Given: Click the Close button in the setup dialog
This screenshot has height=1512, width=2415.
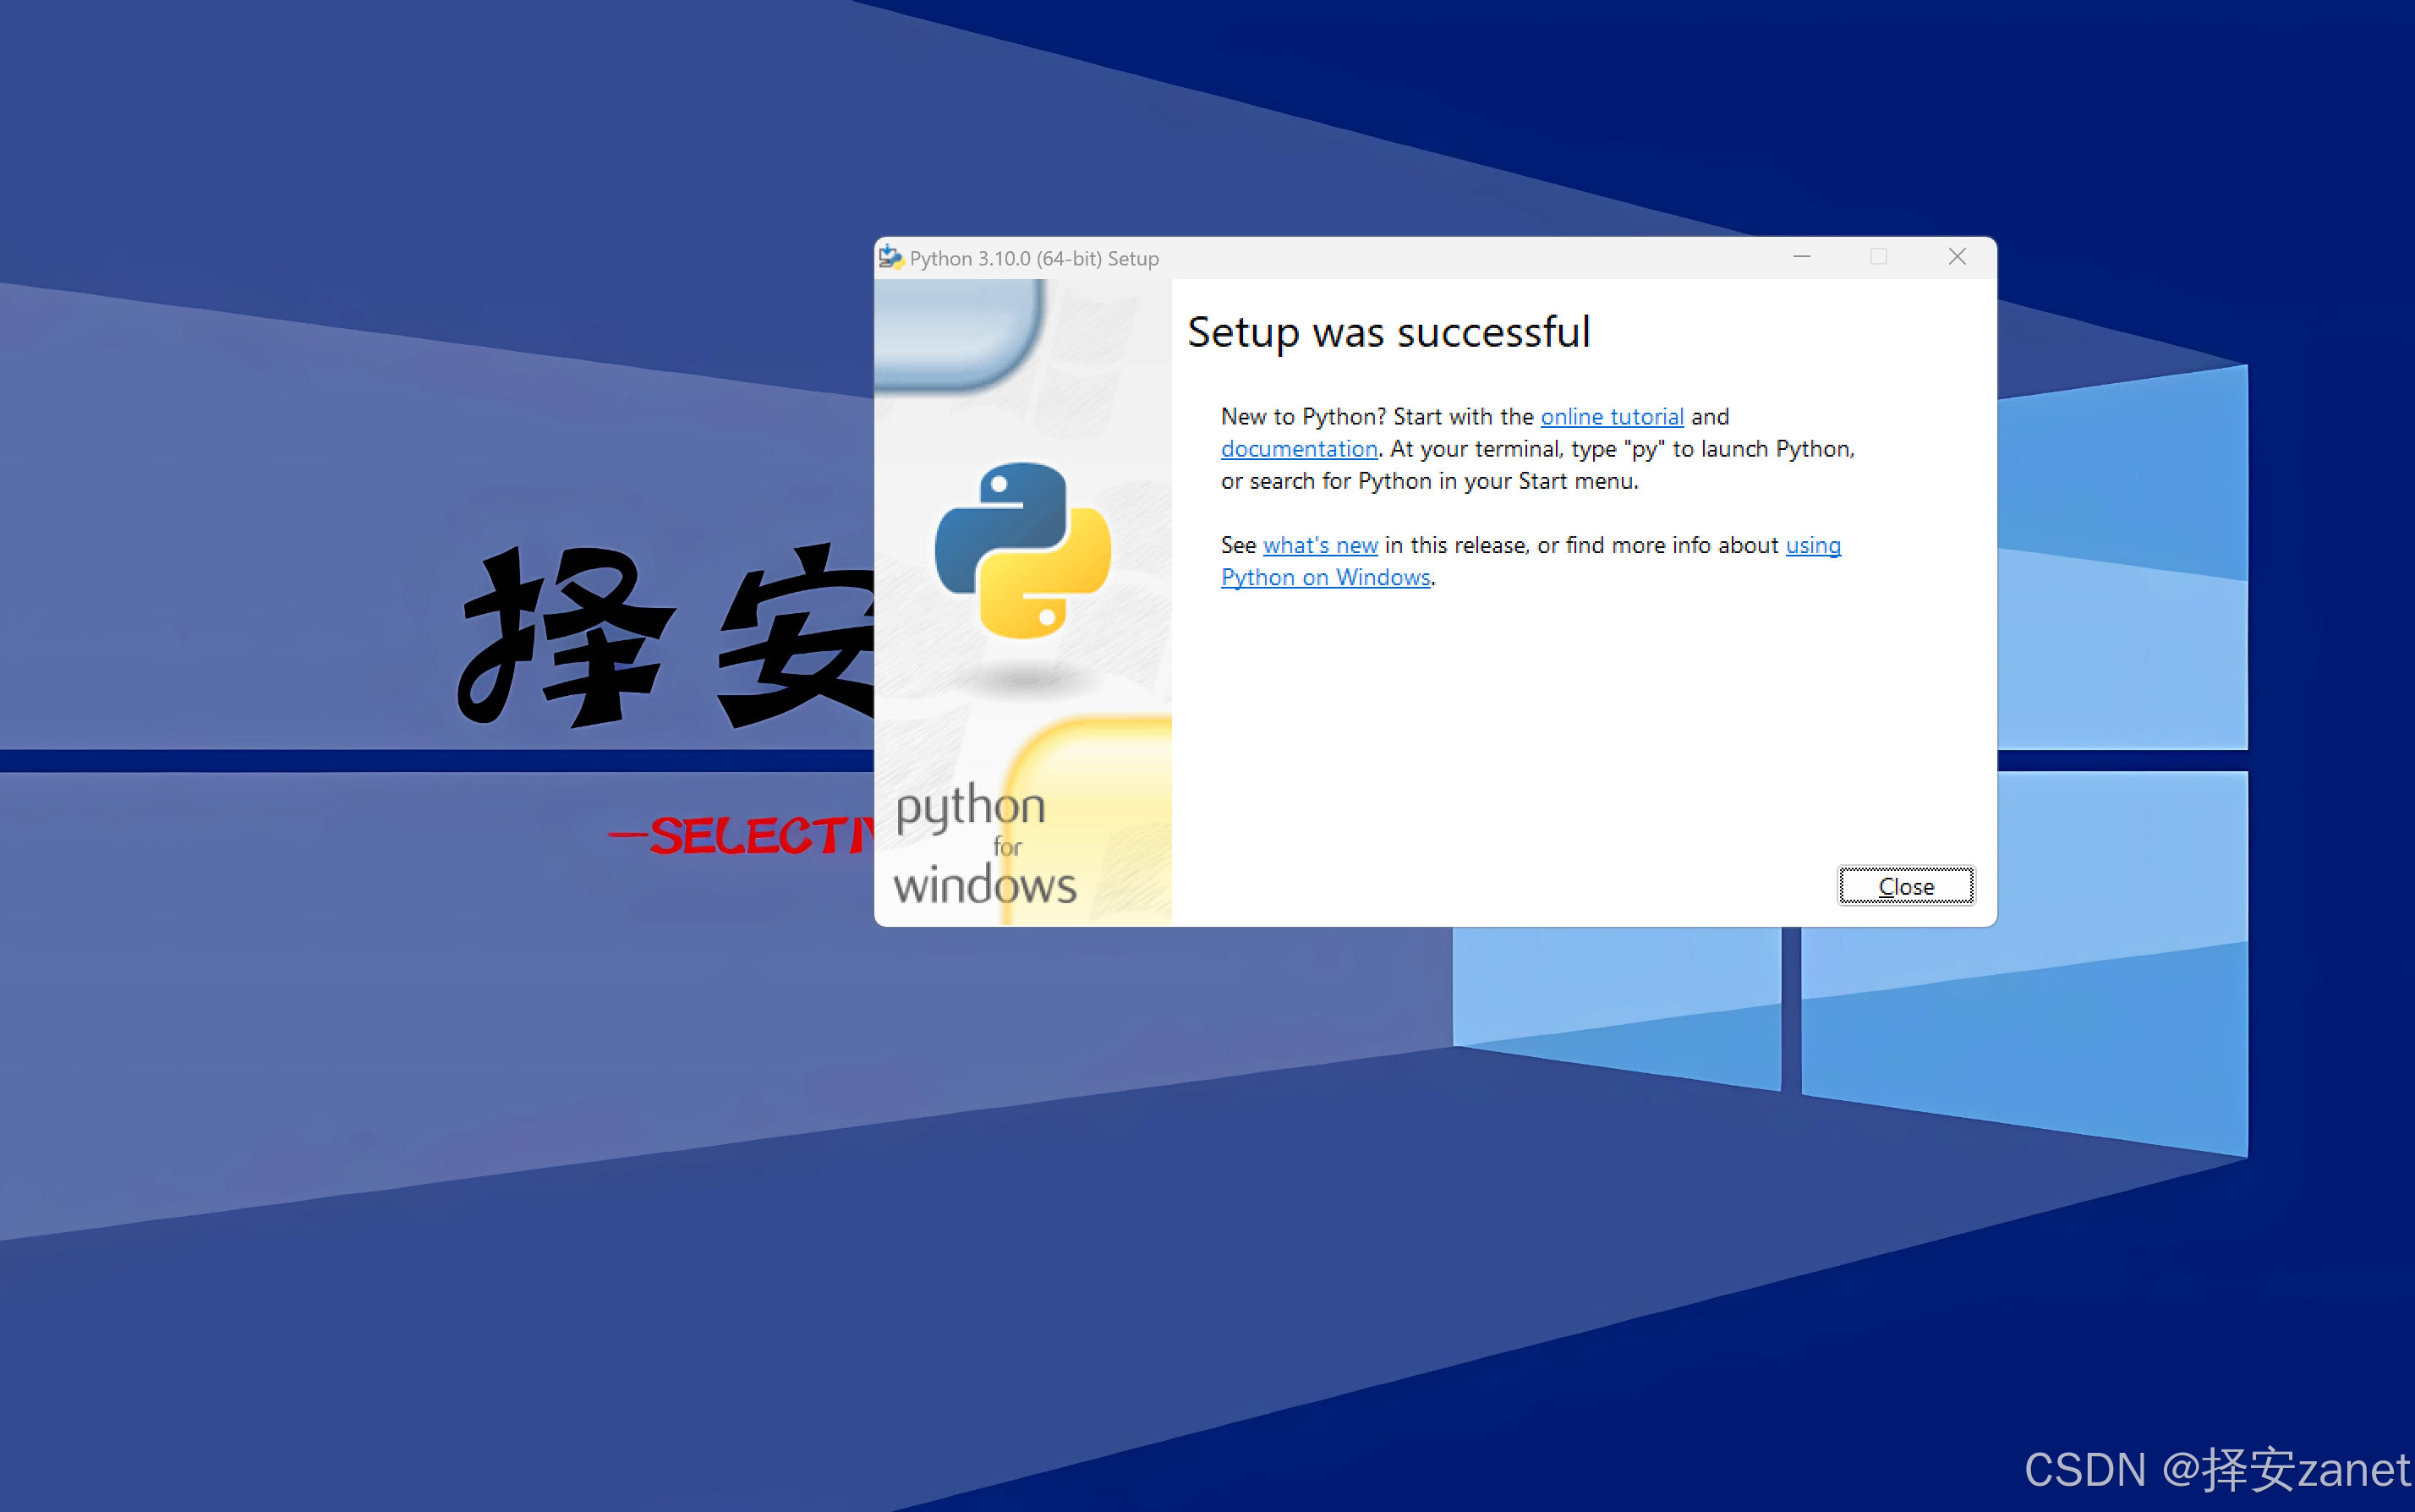Looking at the screenshot, I should click(1906, 886).
